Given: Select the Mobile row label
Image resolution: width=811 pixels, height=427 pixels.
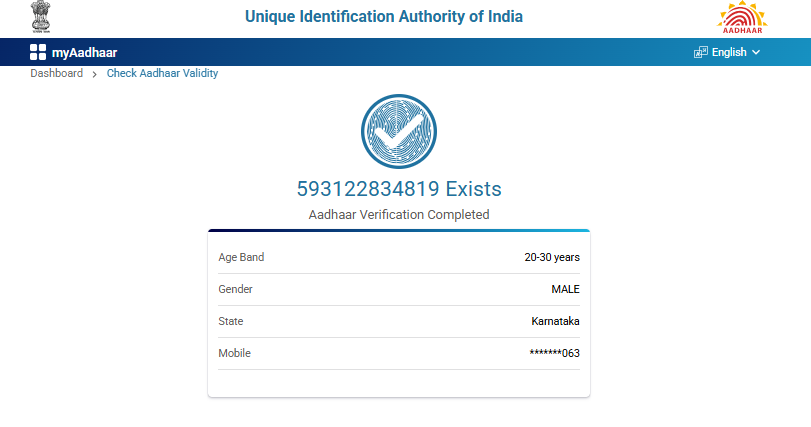Looking at the screenshot, I should pos(234,353).
